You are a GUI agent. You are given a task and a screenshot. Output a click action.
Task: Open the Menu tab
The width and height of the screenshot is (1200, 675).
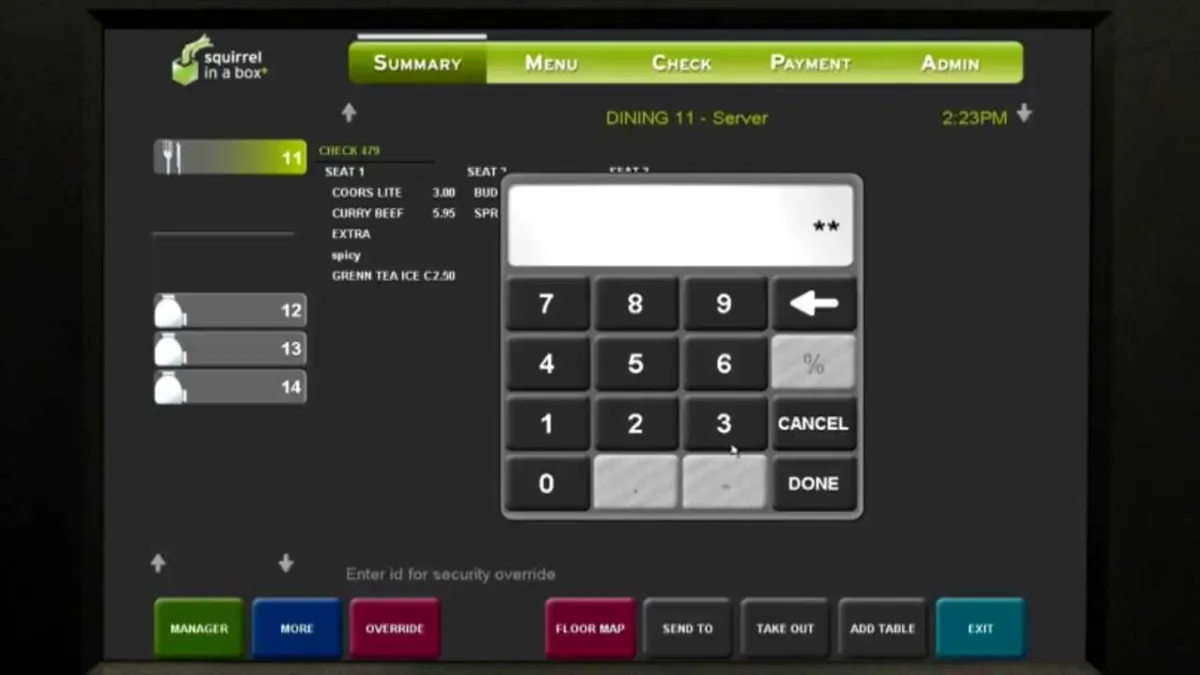pyautogui.click(x=551, y=63)
